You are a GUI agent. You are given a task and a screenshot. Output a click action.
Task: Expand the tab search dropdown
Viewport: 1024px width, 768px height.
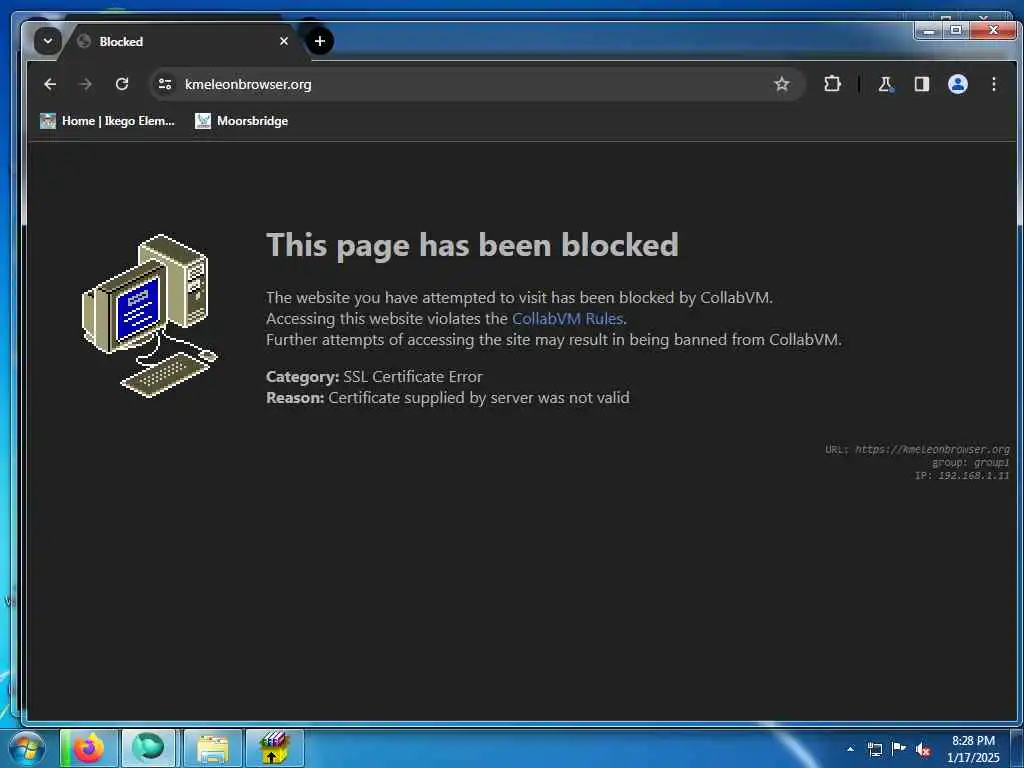pos(48,41)
